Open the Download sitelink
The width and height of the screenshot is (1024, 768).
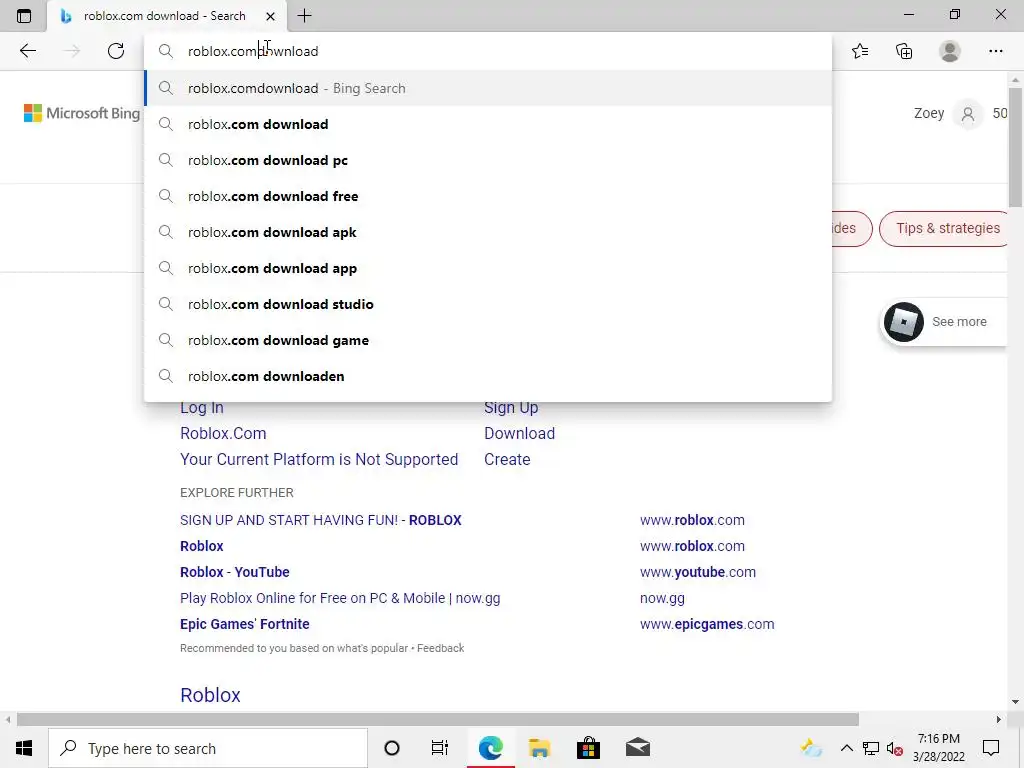coord(519,434)
